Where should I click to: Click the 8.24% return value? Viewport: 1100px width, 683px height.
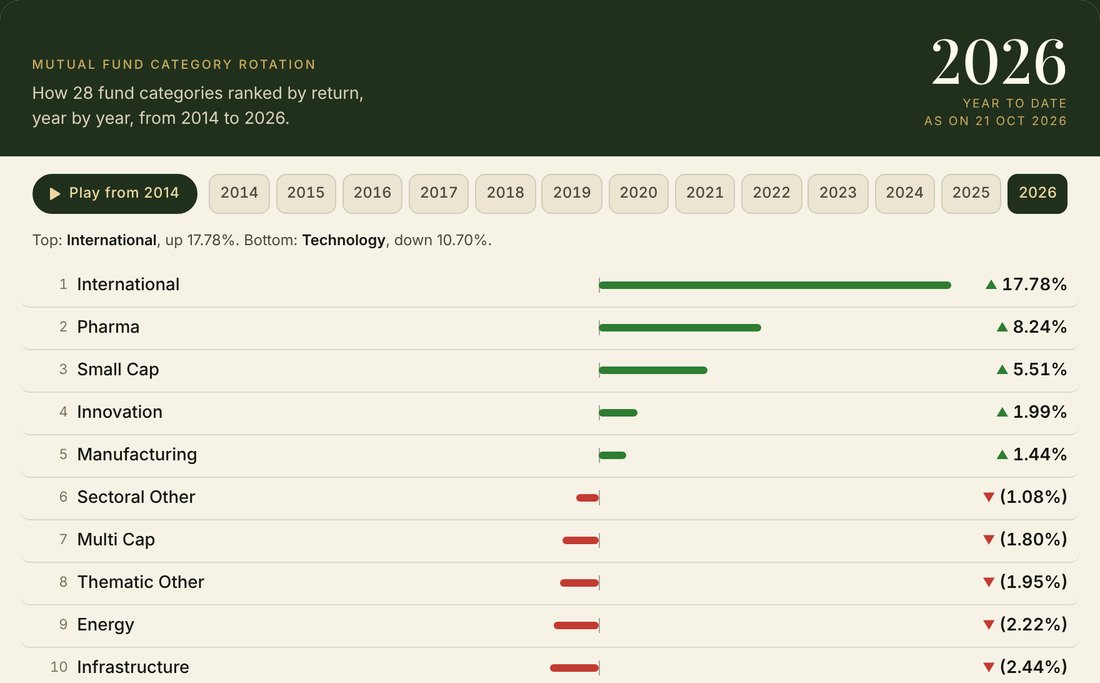pos(1040,327)
